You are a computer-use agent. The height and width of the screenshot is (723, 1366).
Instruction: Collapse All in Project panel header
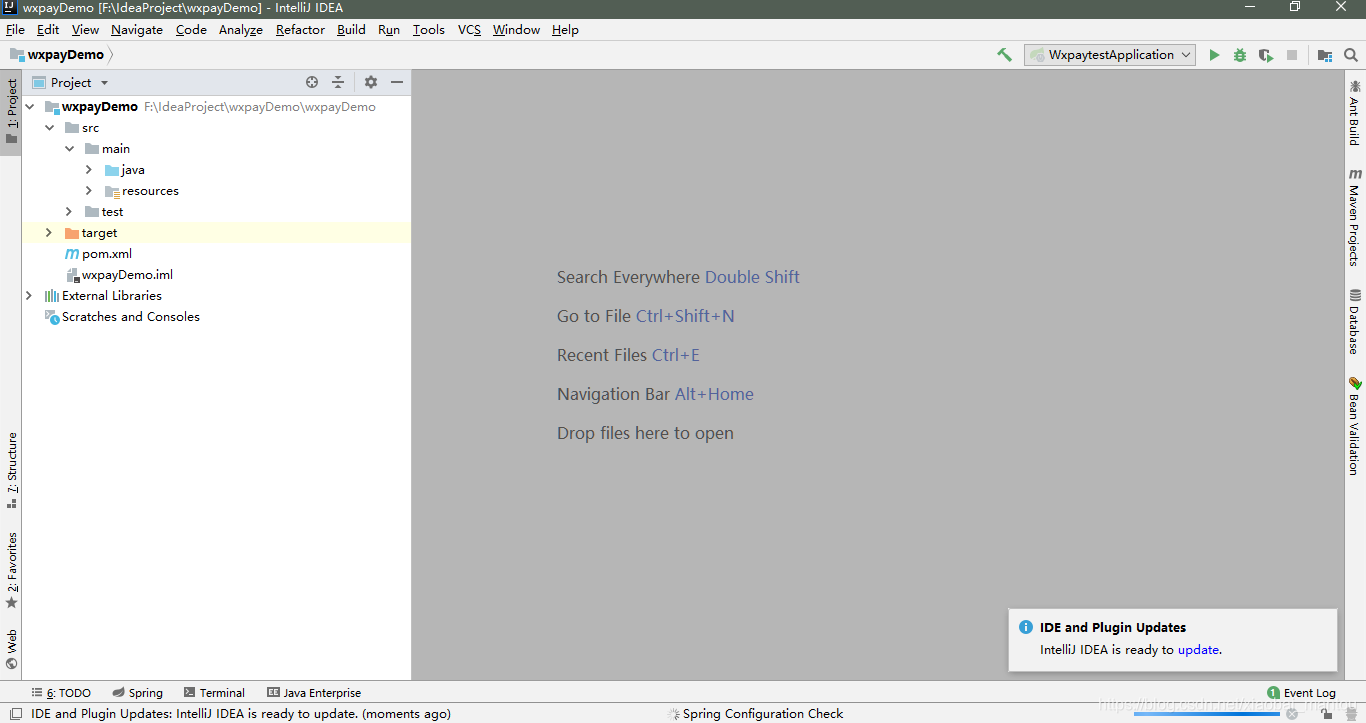[x=338, y=82]
